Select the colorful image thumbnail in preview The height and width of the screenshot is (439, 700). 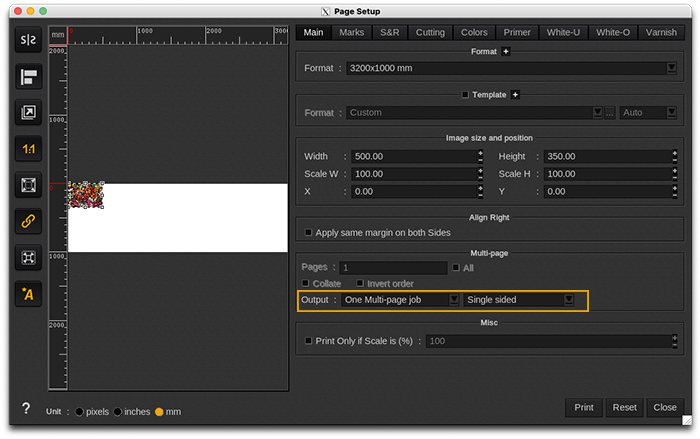pyautogui.click(x=86, y=195)
